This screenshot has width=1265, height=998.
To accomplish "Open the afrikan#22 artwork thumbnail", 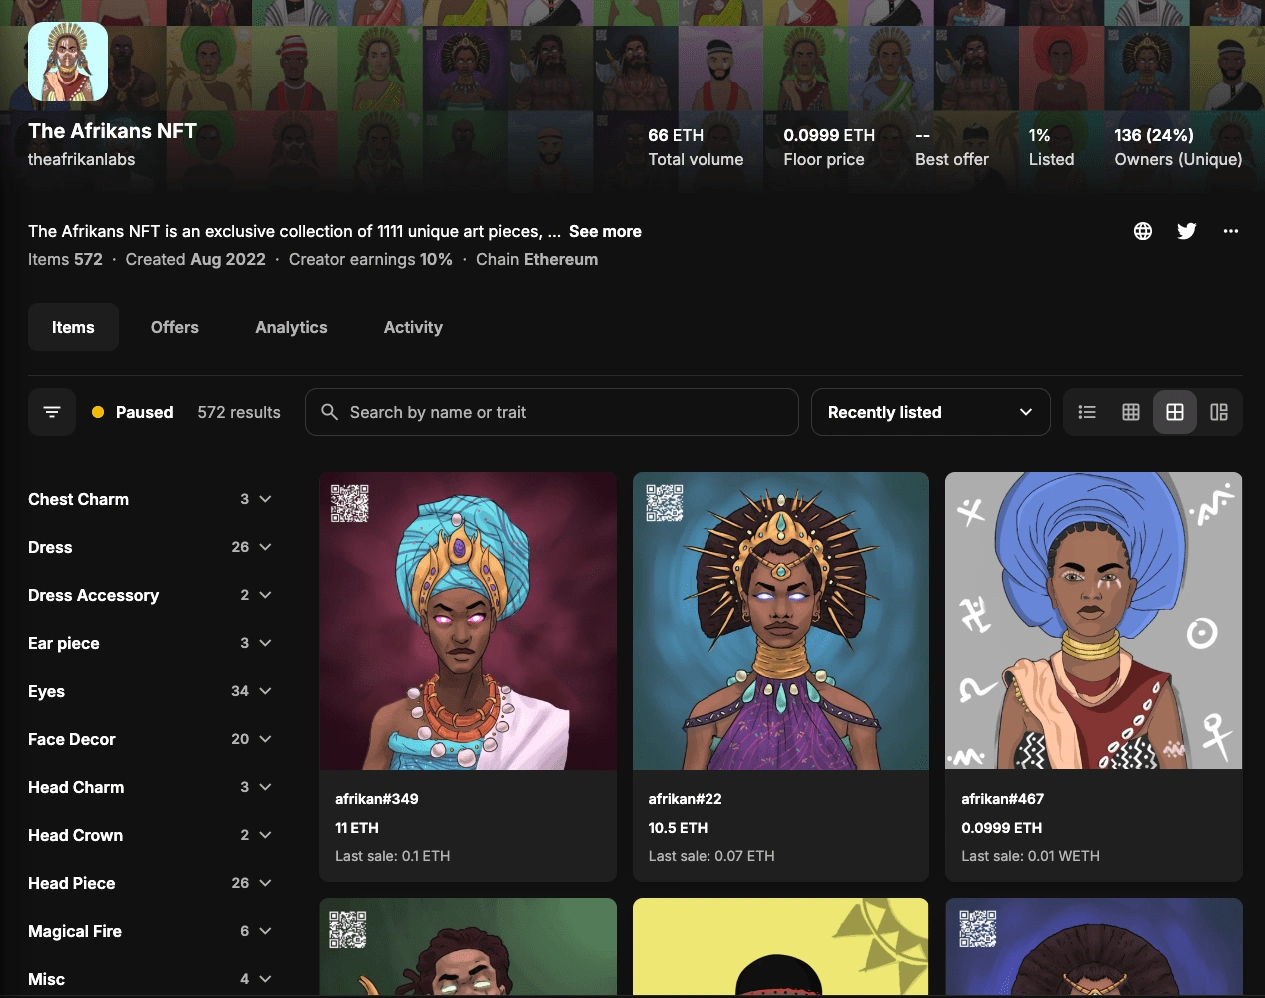I will pos(781,621).
